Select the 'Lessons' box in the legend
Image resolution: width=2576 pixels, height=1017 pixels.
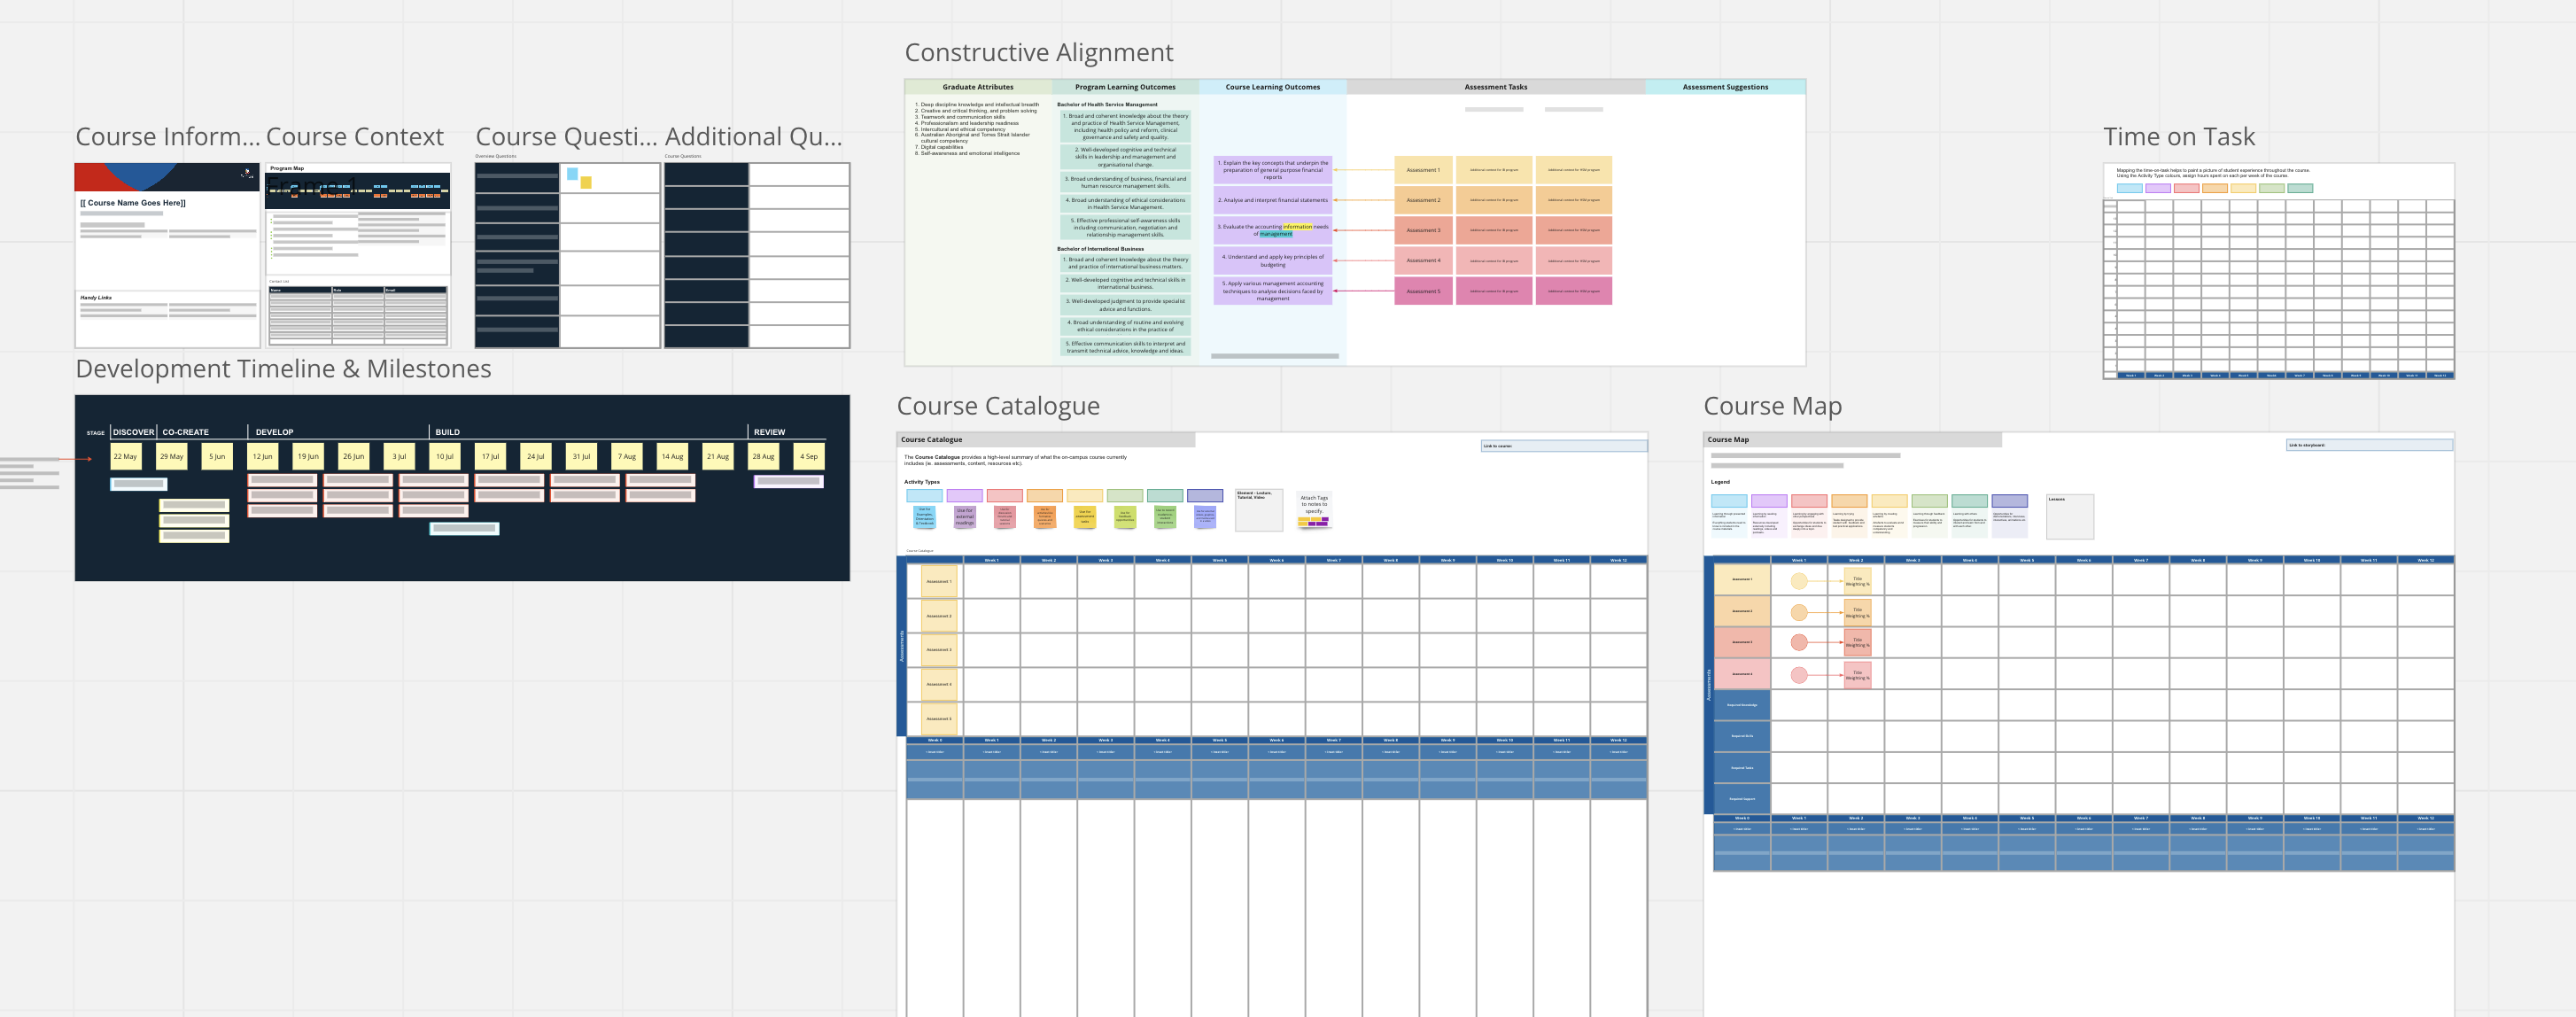pos(2070,517)
